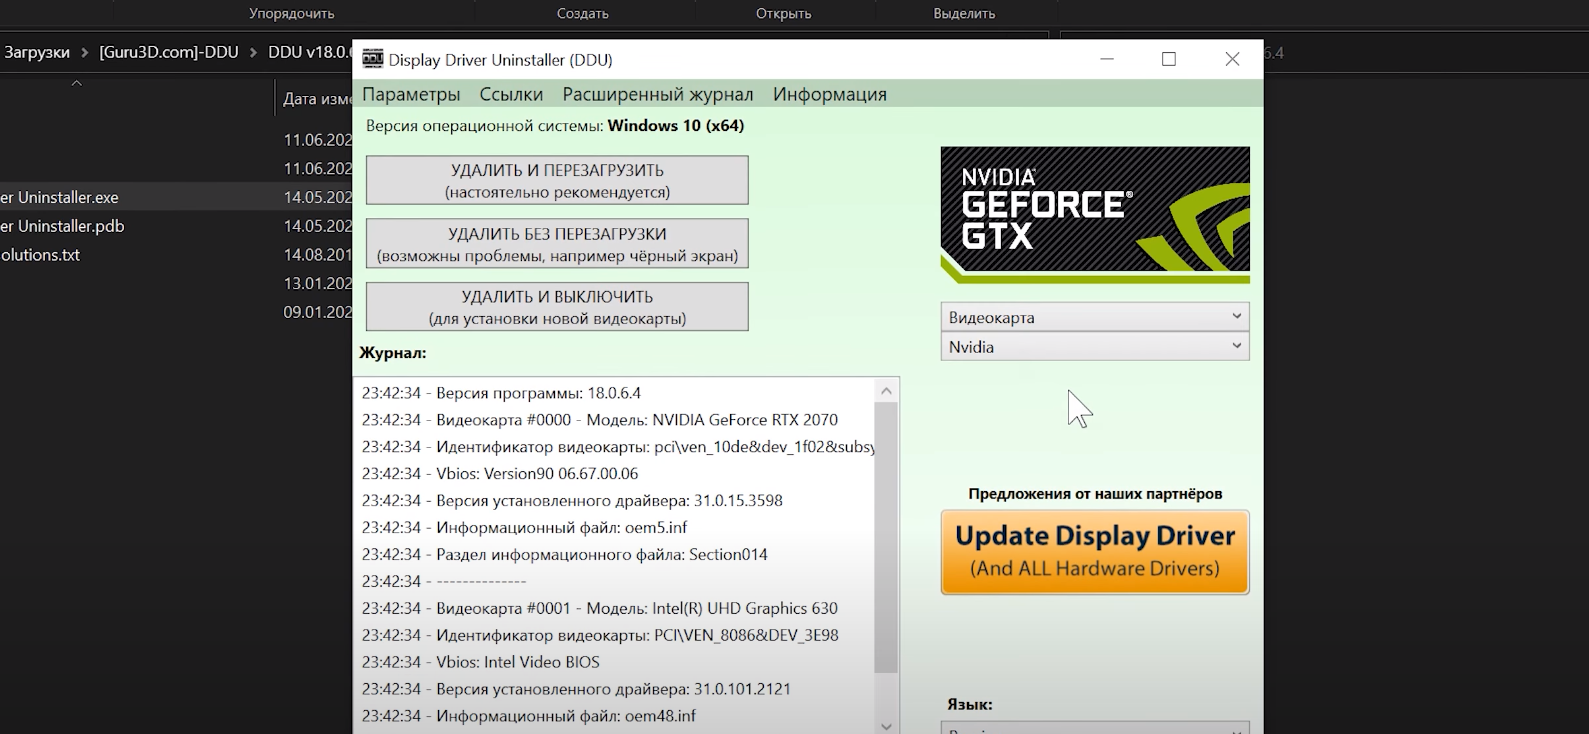
Task: Open the Видеокарта device type dropdown
Action: [1095, 317]
